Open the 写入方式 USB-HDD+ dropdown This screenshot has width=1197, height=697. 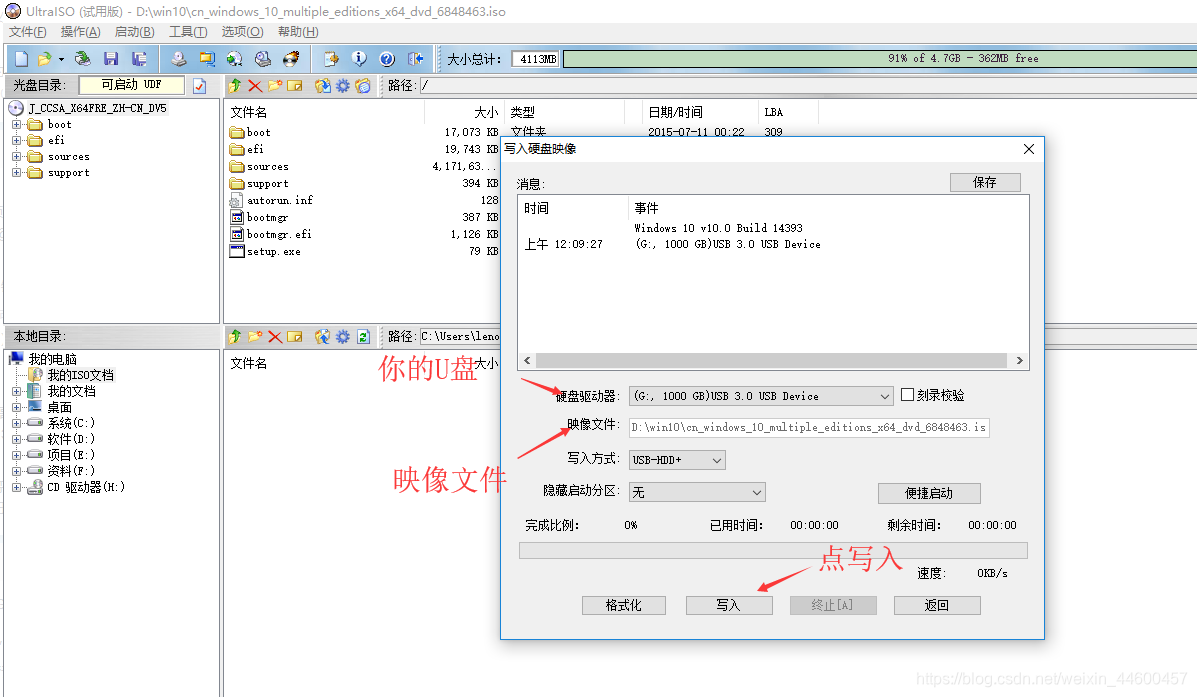tap(677, 460)
